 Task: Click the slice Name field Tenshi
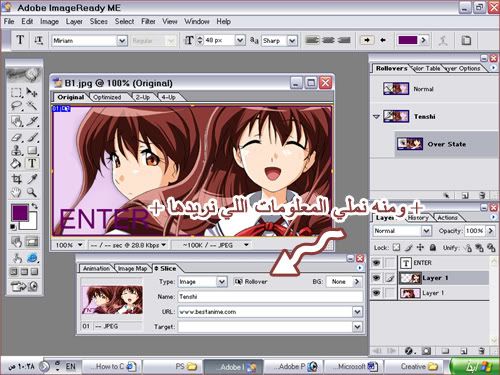(x=270, y=297)
